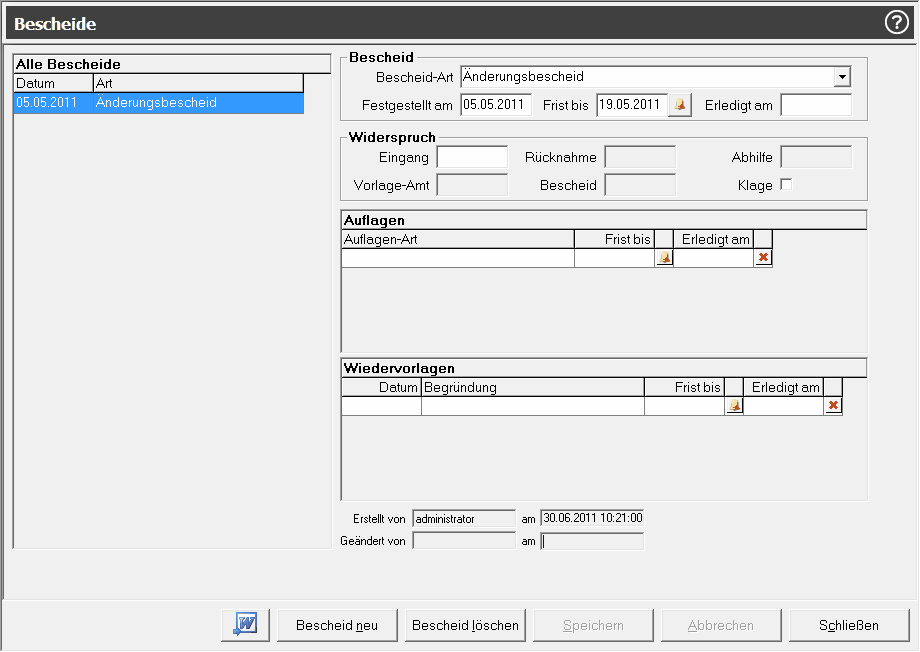920x652 pixels.
Task: Click the Widerspruch Eingang field
Action: 472,157
